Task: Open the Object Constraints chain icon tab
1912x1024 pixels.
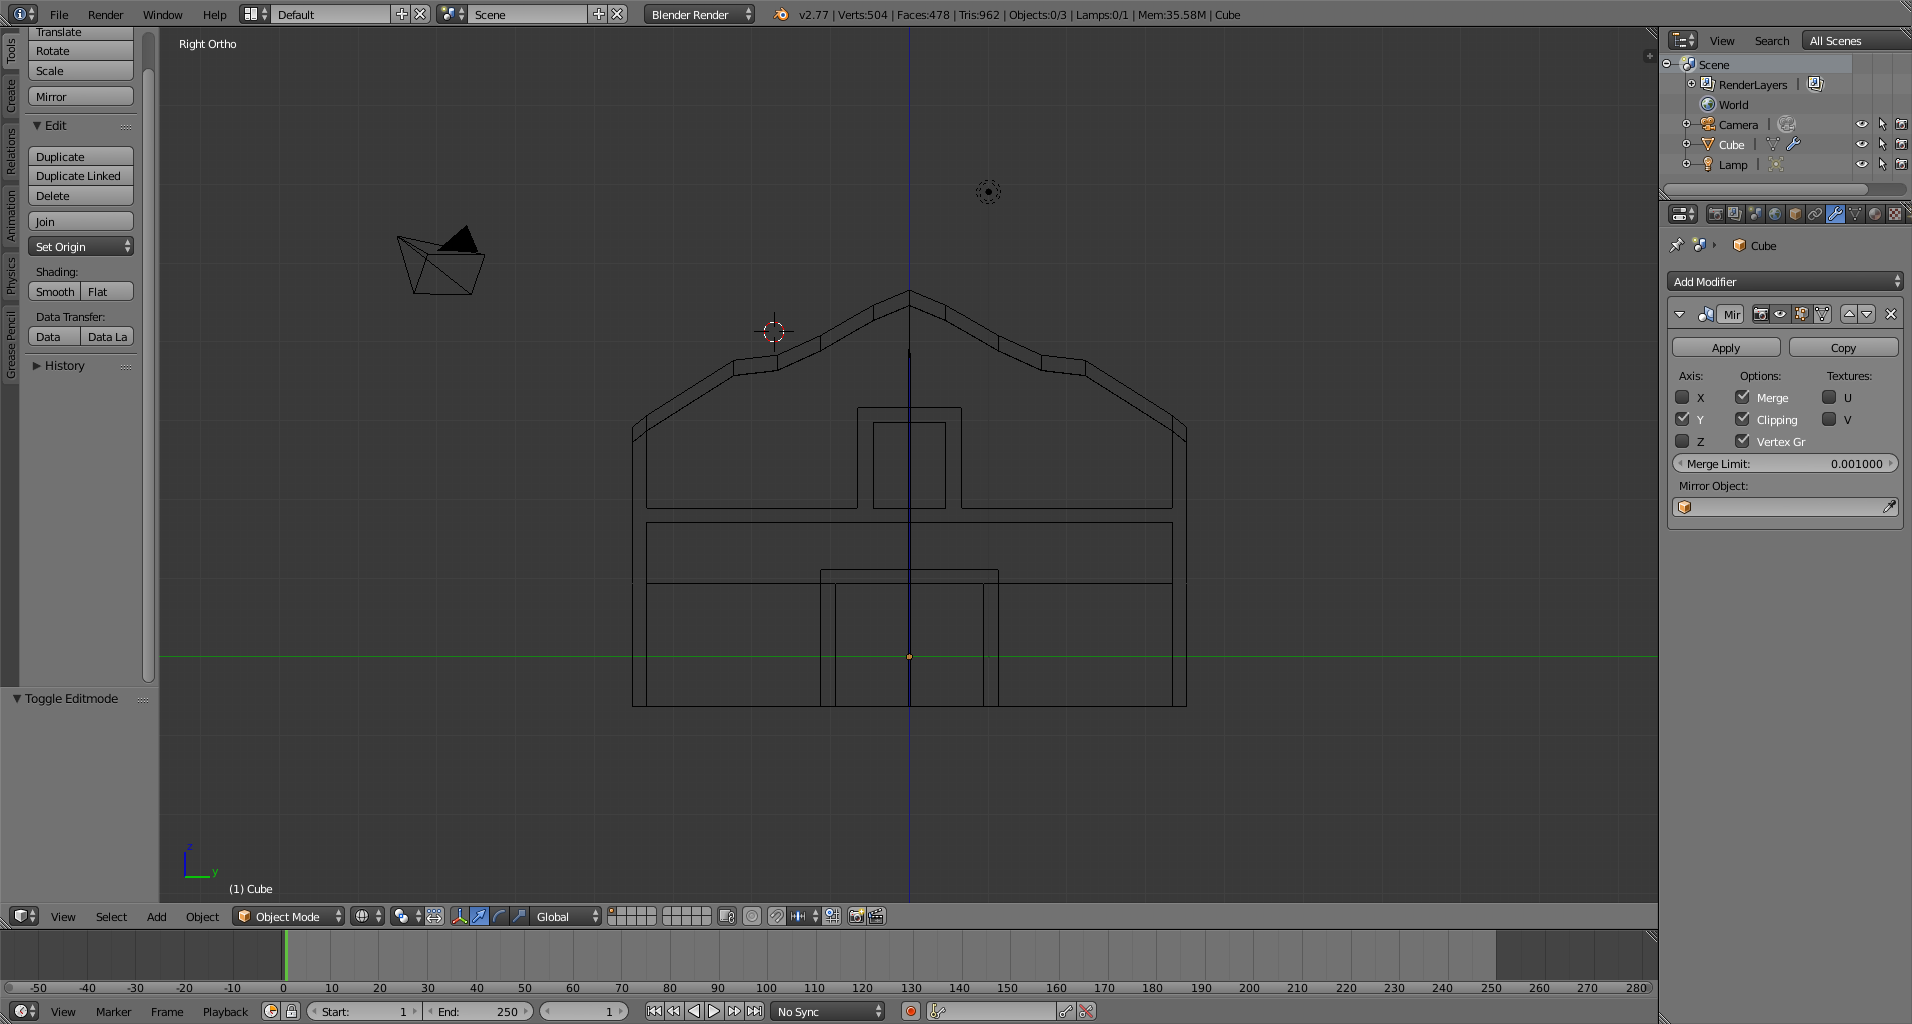Action: [1815, 214]
